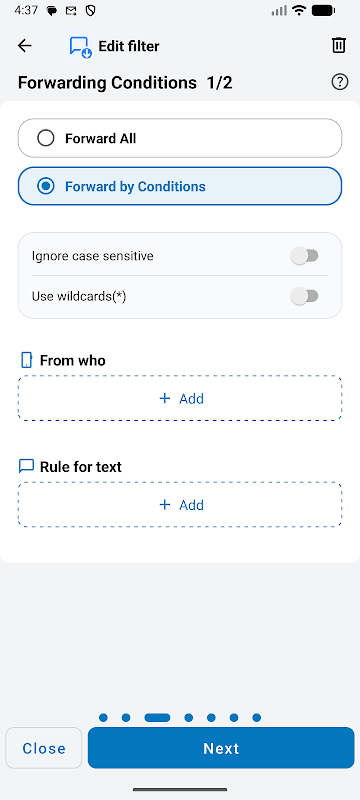Tap the back arrow icon

24,46
